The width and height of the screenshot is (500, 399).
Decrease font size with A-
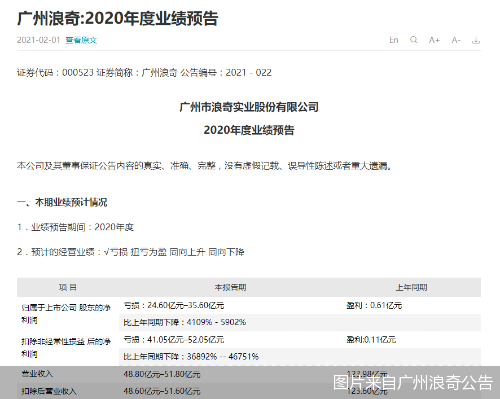[x=456, y=40]
